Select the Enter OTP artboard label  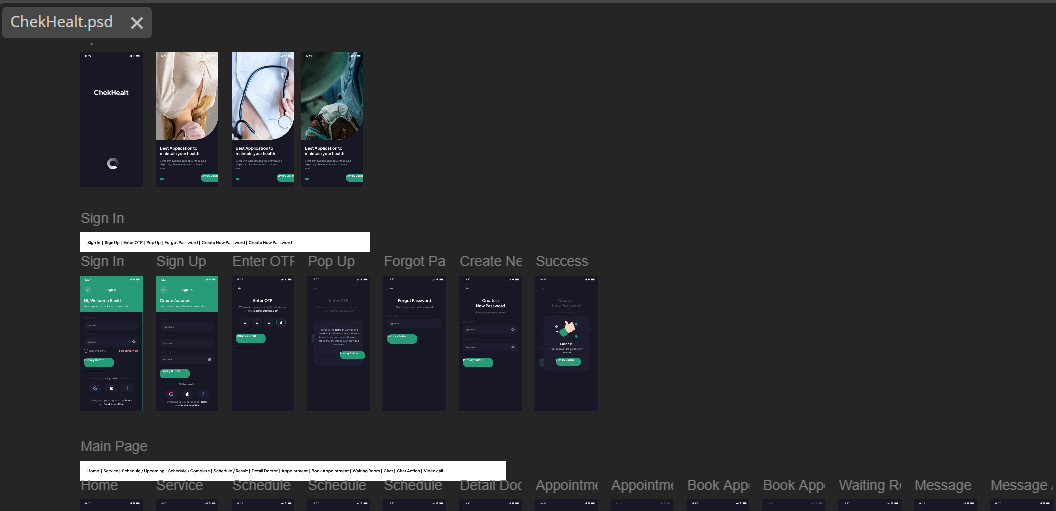point(263,261)
